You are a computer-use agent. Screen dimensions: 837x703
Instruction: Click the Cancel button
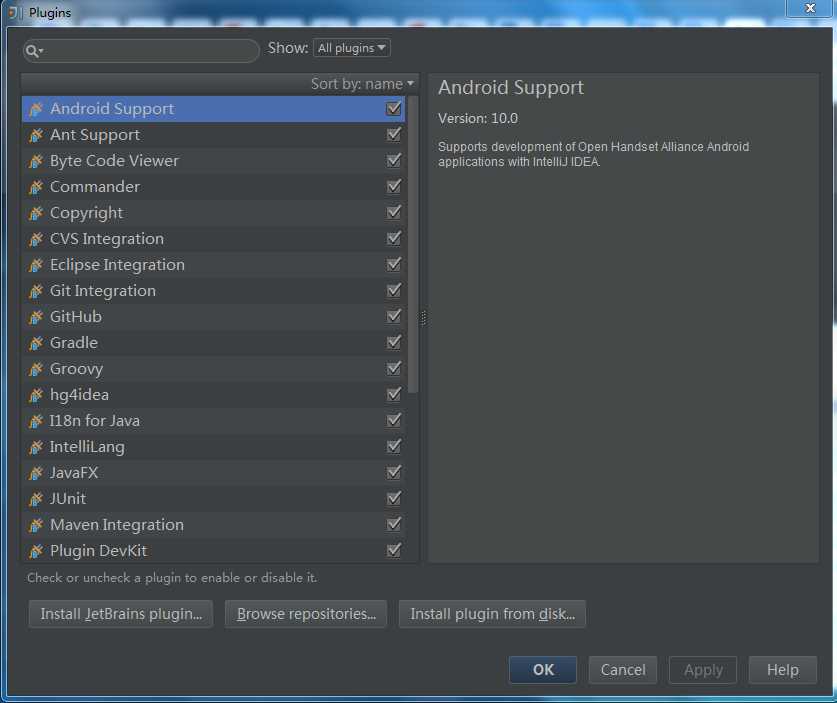coord(623,670)
